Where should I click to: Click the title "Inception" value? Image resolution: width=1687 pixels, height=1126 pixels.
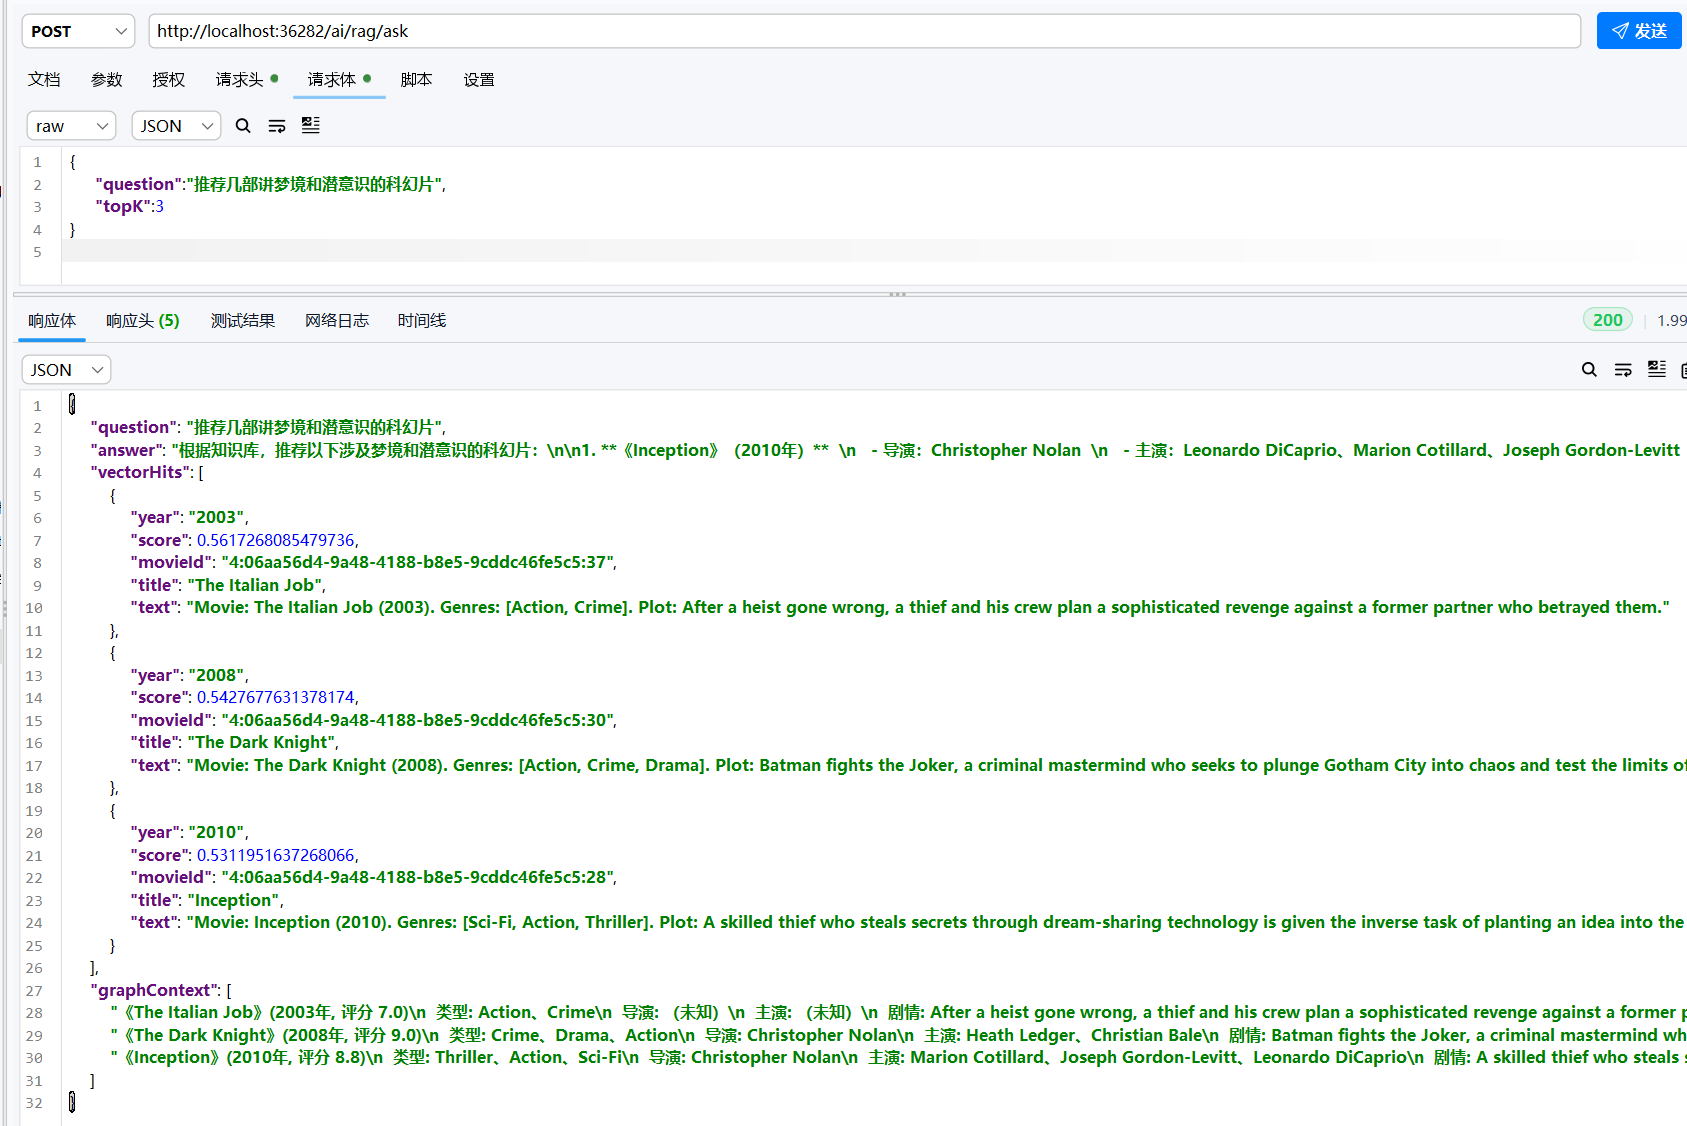pos(234,900)
